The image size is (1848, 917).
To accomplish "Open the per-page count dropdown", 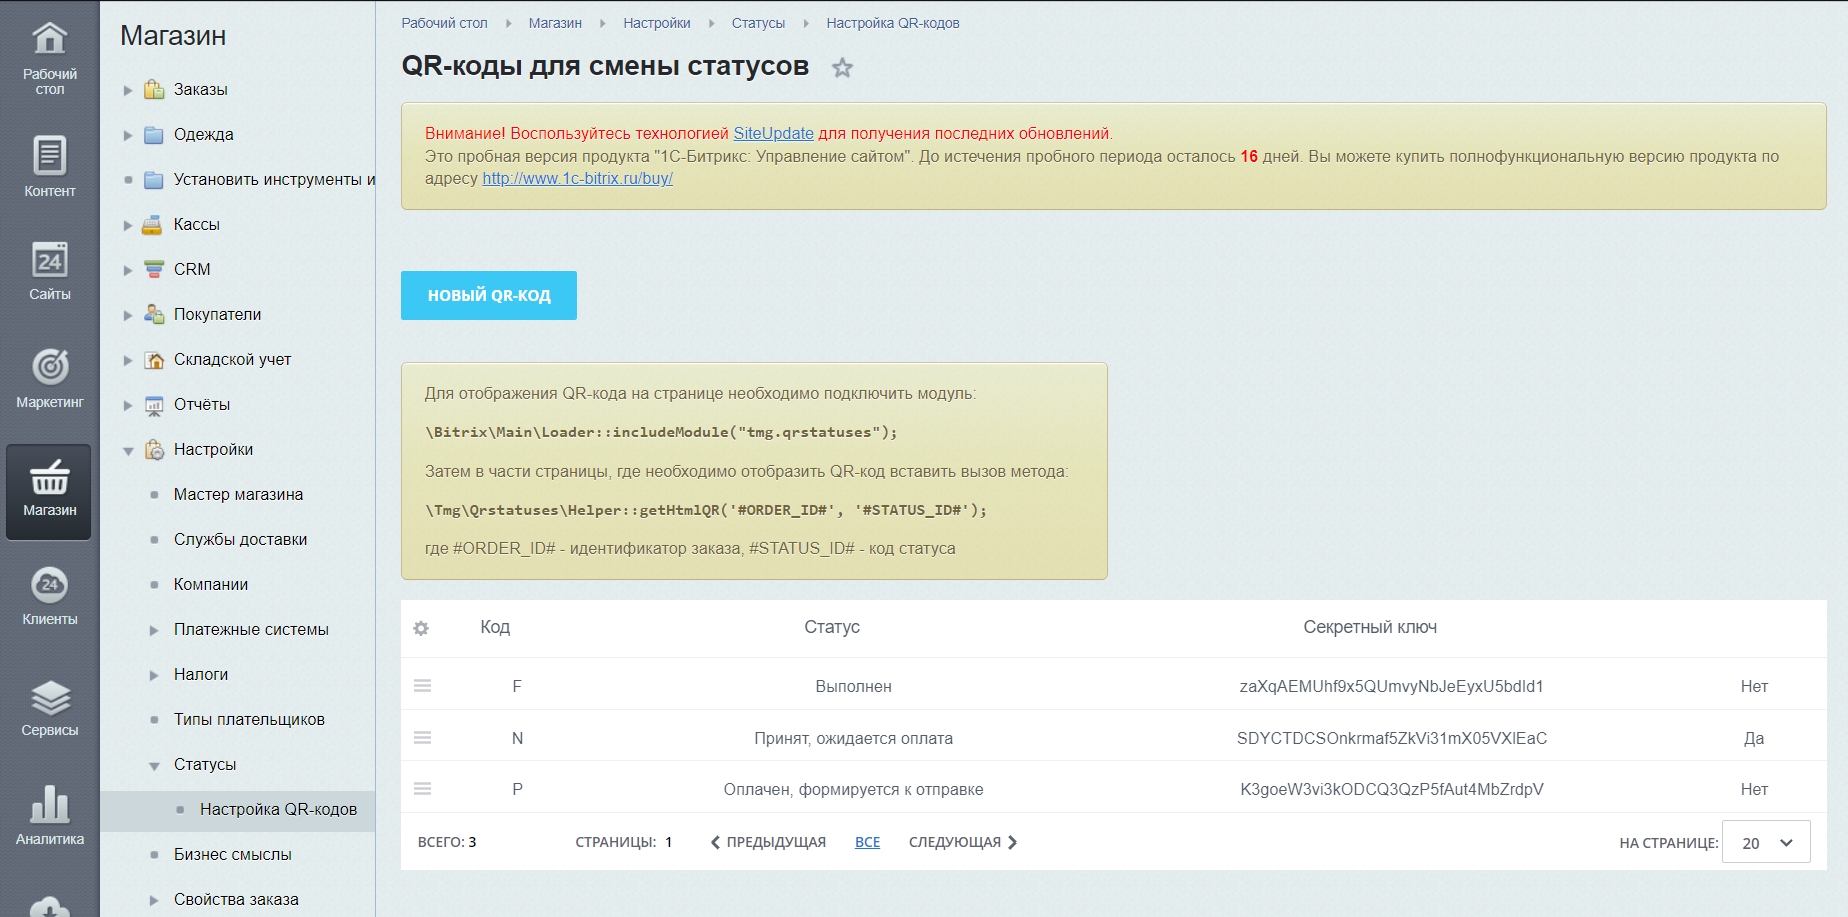I will [1766, 843].
